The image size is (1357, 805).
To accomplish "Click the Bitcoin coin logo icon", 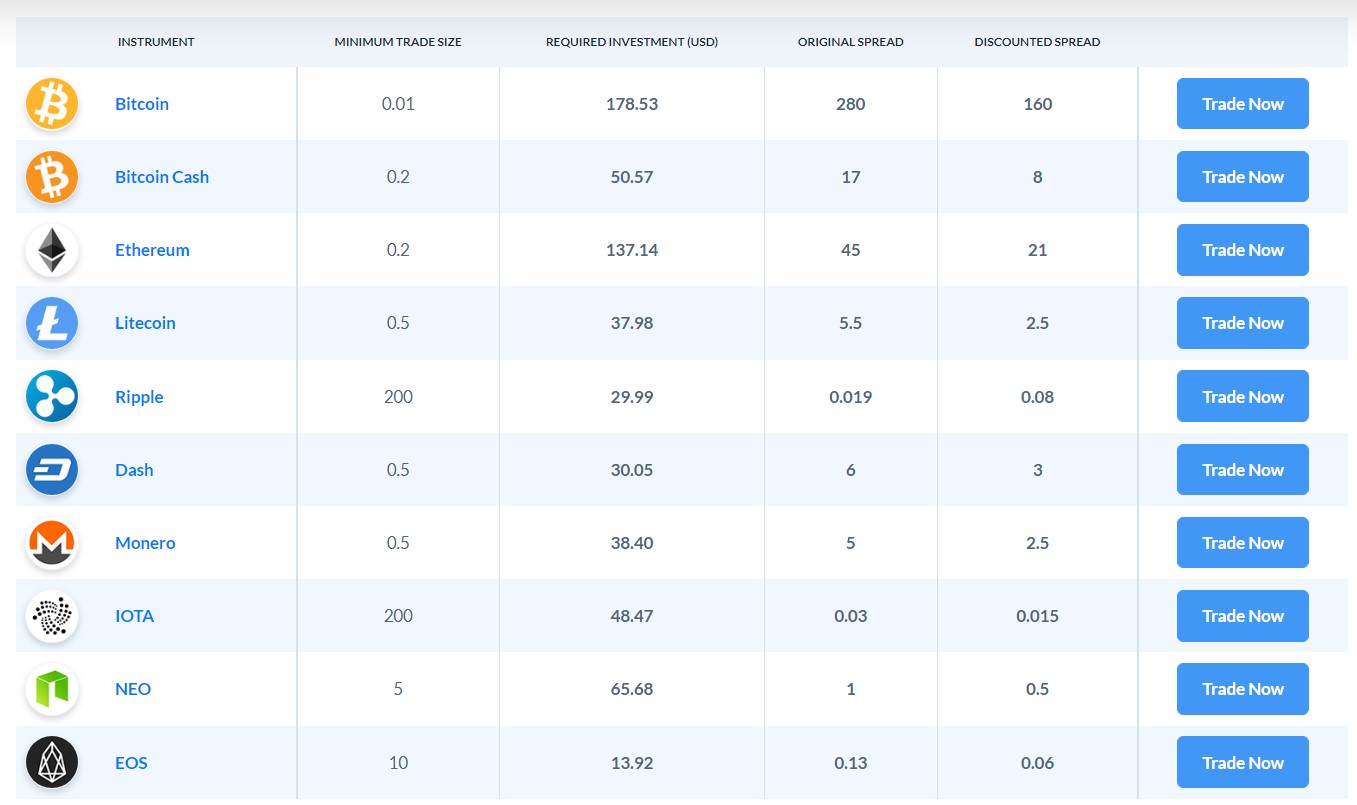I will coord(52,104).
